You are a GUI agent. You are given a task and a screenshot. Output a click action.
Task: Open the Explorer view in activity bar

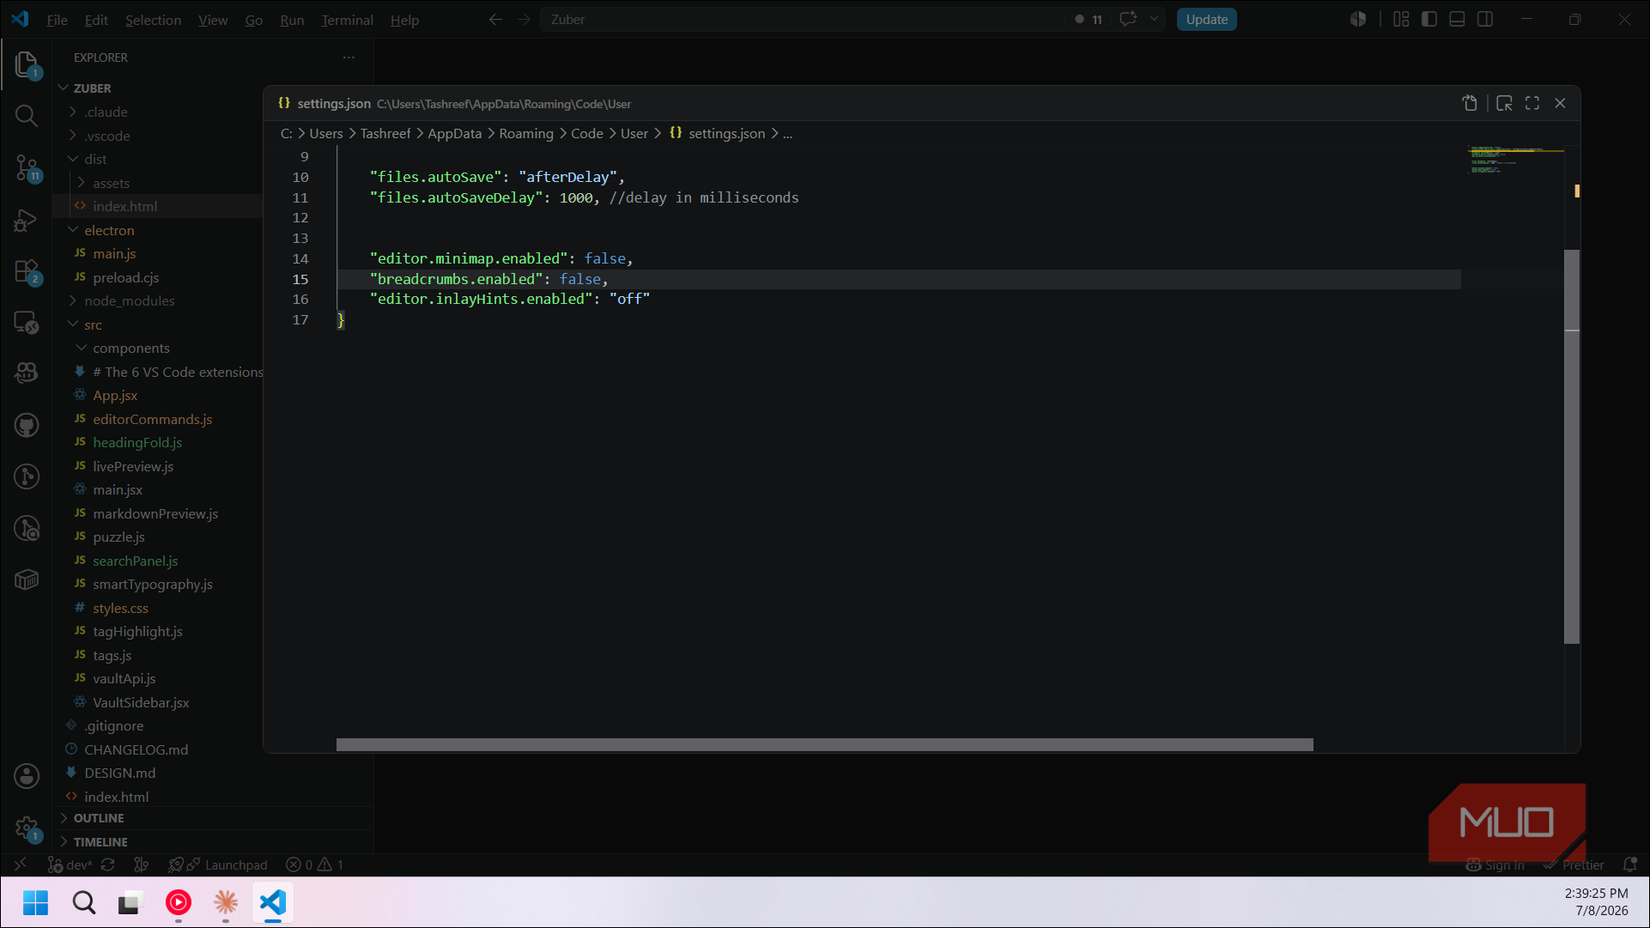[x=27, y=65]
